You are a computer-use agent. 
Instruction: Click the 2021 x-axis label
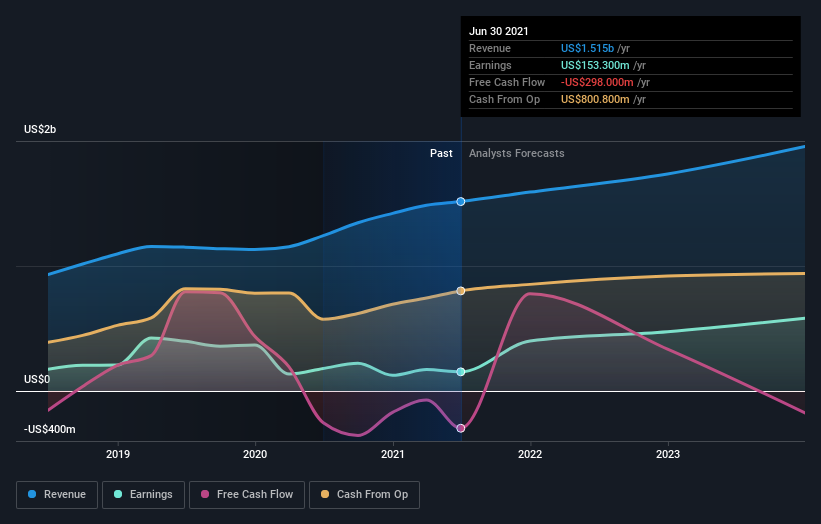393,454
